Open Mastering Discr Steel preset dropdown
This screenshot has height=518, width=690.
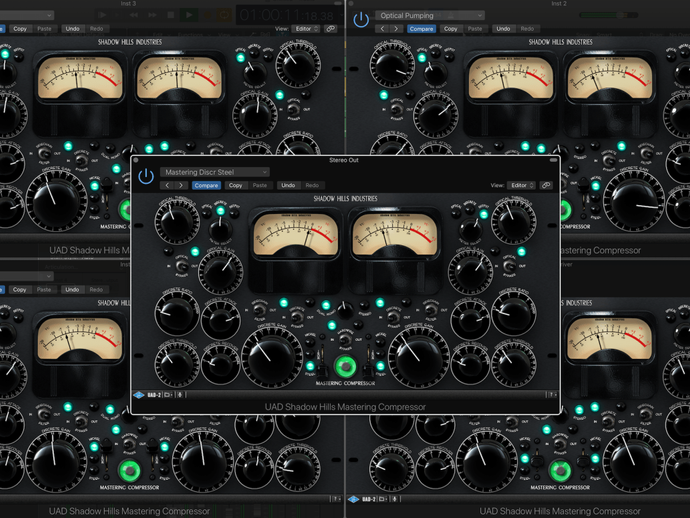(x=215, y=172)
